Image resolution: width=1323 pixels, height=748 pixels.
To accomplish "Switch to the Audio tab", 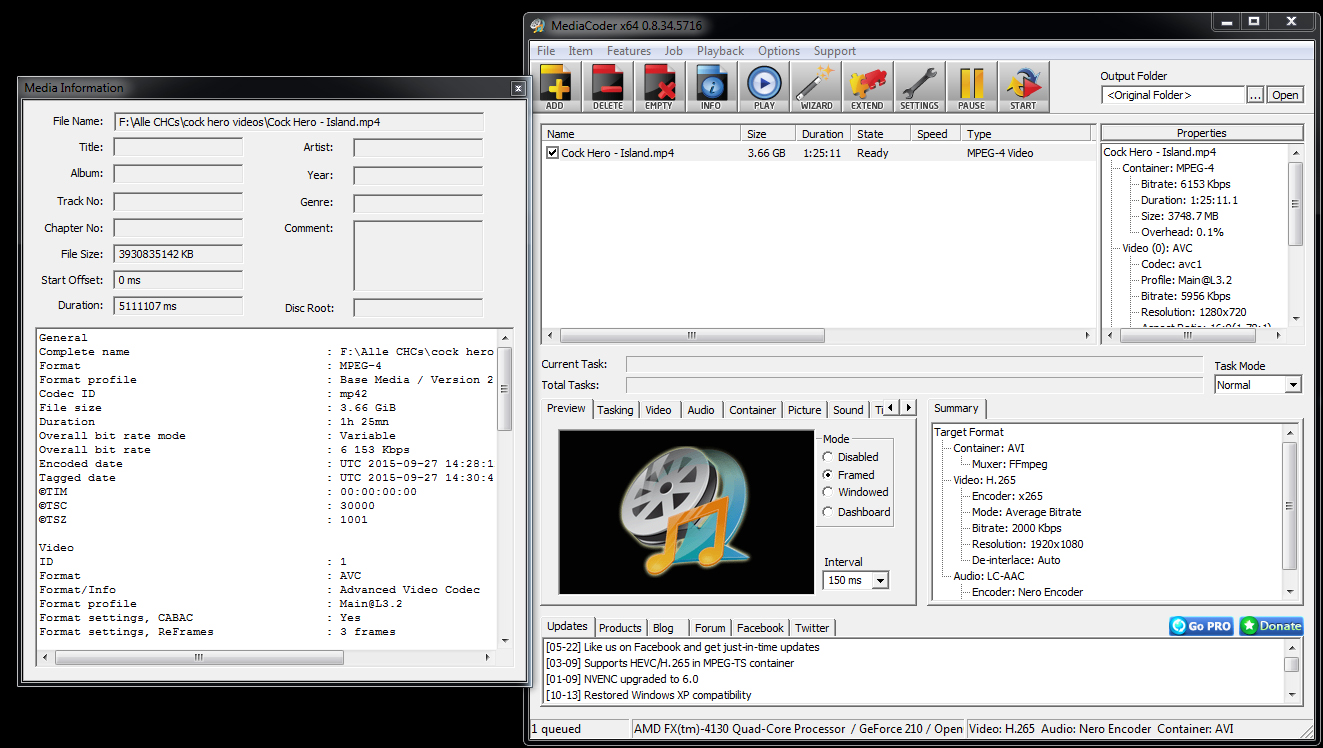I will pyautogui.click(x=701, y=410).
